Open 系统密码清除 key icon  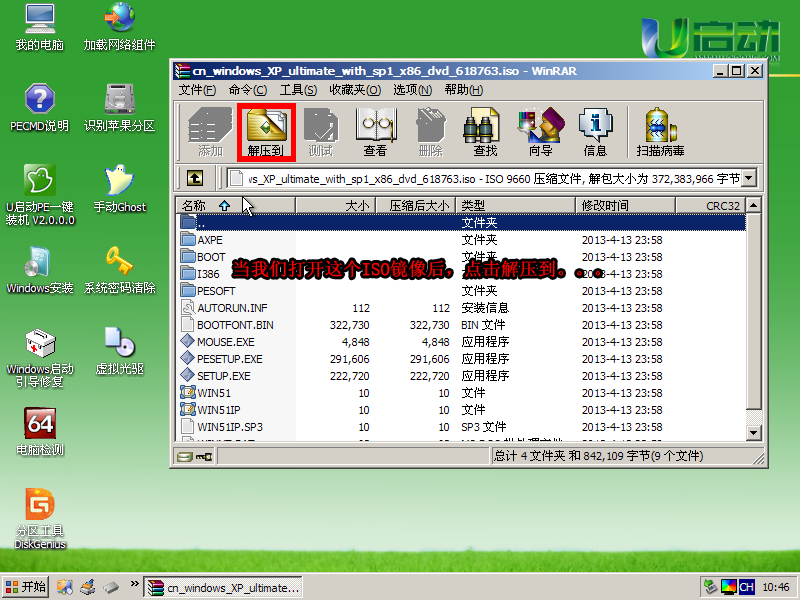pos(119,270)
